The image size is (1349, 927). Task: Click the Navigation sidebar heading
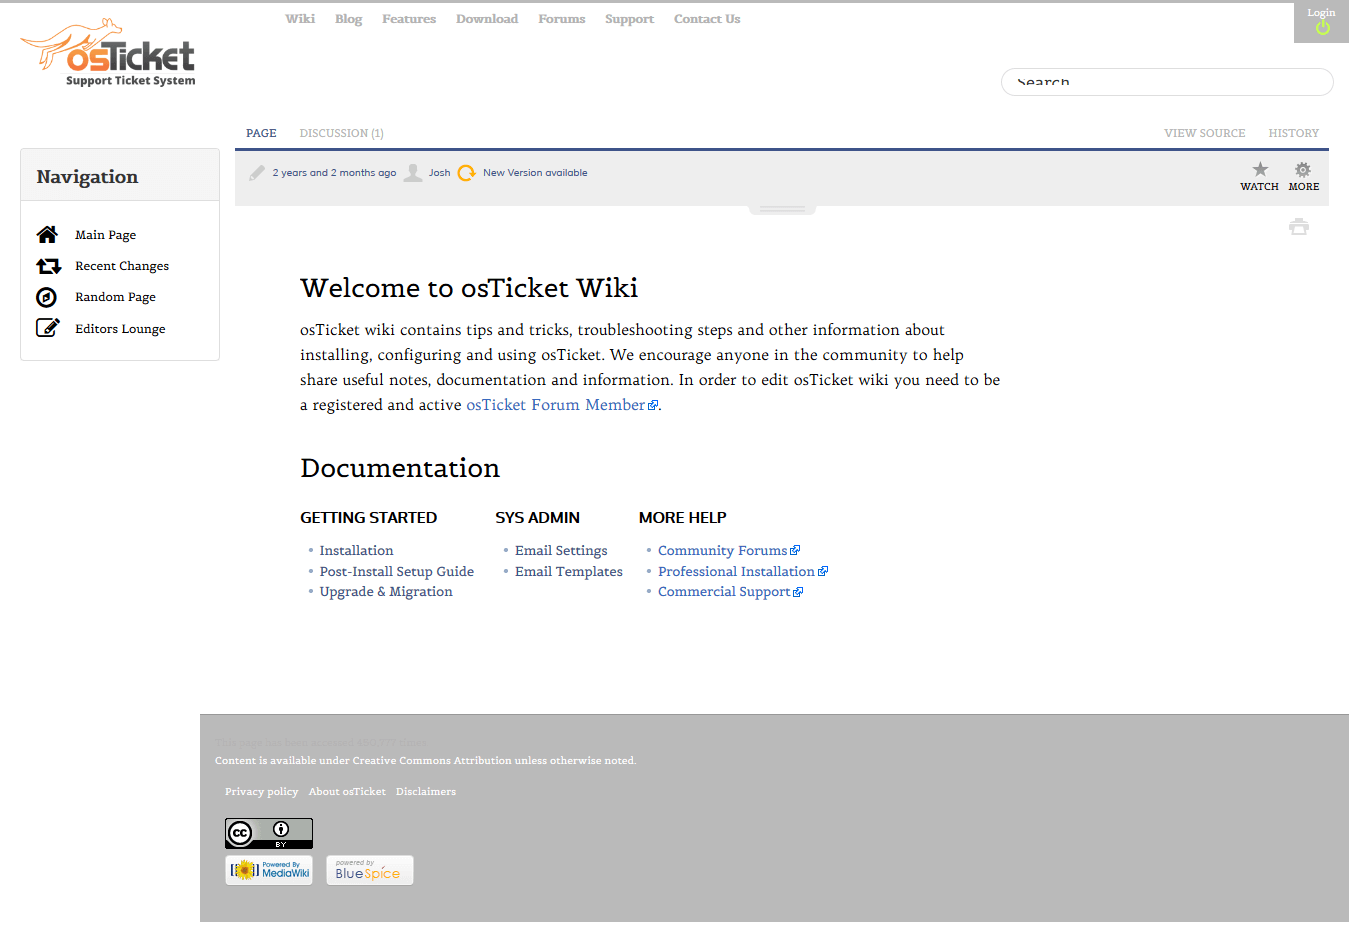point(87,177)
